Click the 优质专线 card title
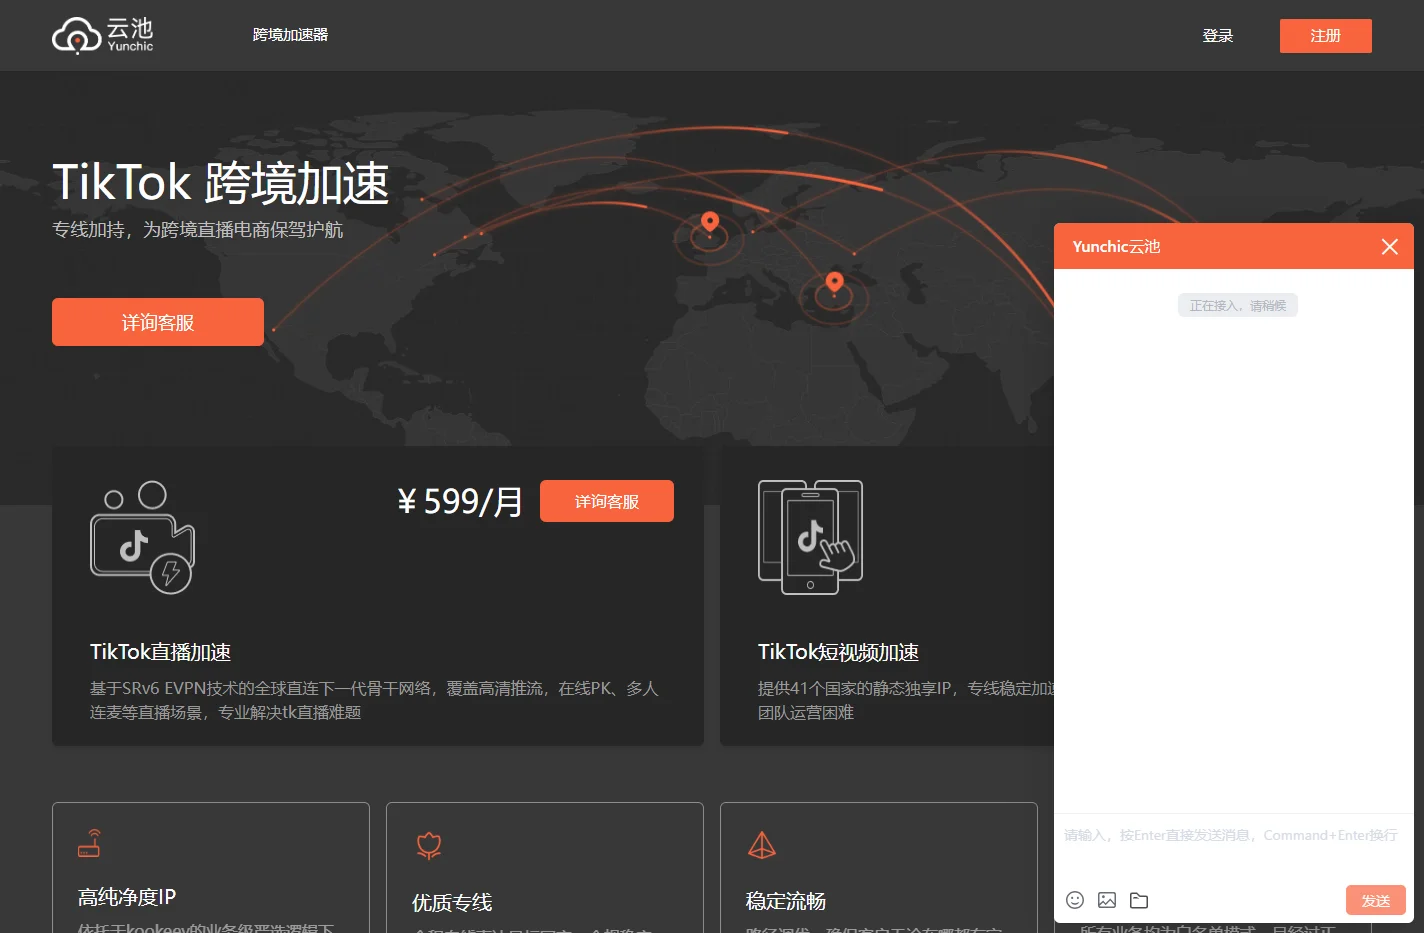Viewport: 1424px width, 933px height. pos(452,902)
